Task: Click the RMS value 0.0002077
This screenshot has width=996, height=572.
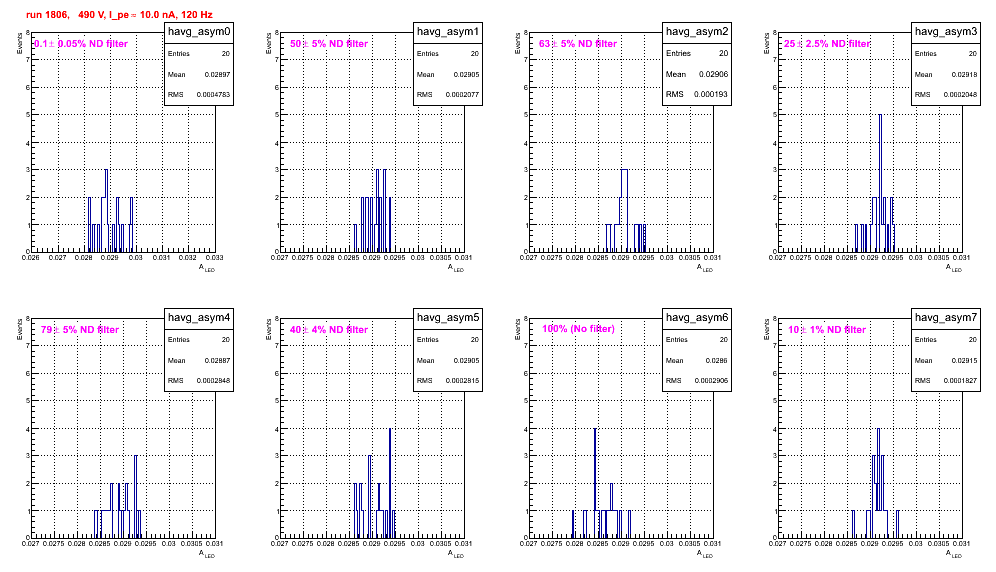Action: (462, 95)
